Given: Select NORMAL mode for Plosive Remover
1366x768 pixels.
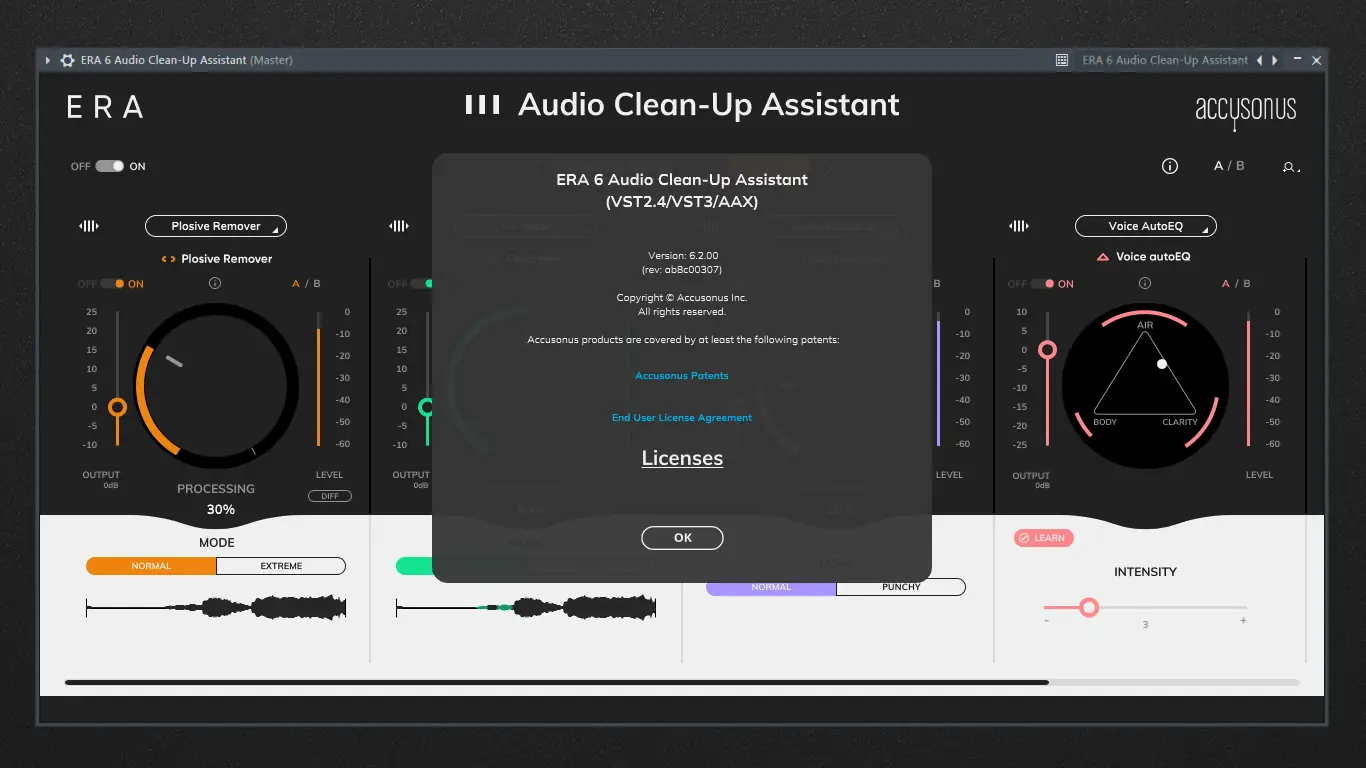Looking at the screenshot, I should [151, 566].
